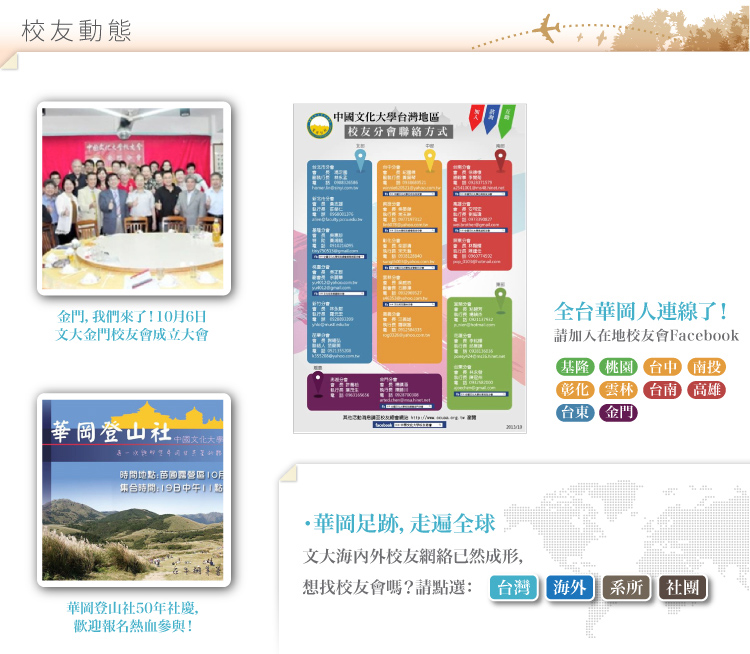Click the yellow map pin on poster
This screenshot has height=654, width=750.
point(430,159)
